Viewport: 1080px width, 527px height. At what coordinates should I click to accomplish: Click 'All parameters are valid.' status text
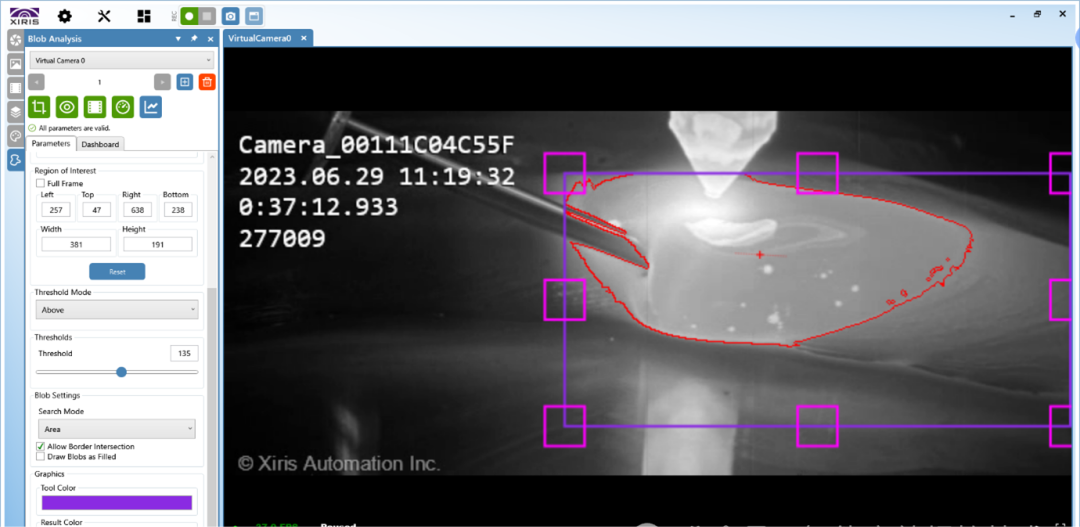pyautogui.click(x=74, y=128)
